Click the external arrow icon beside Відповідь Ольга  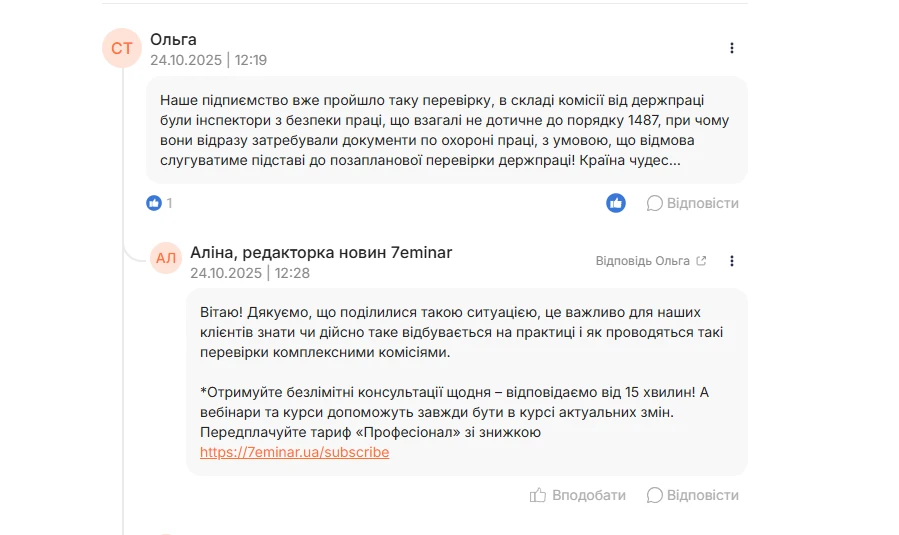[701, 261]
